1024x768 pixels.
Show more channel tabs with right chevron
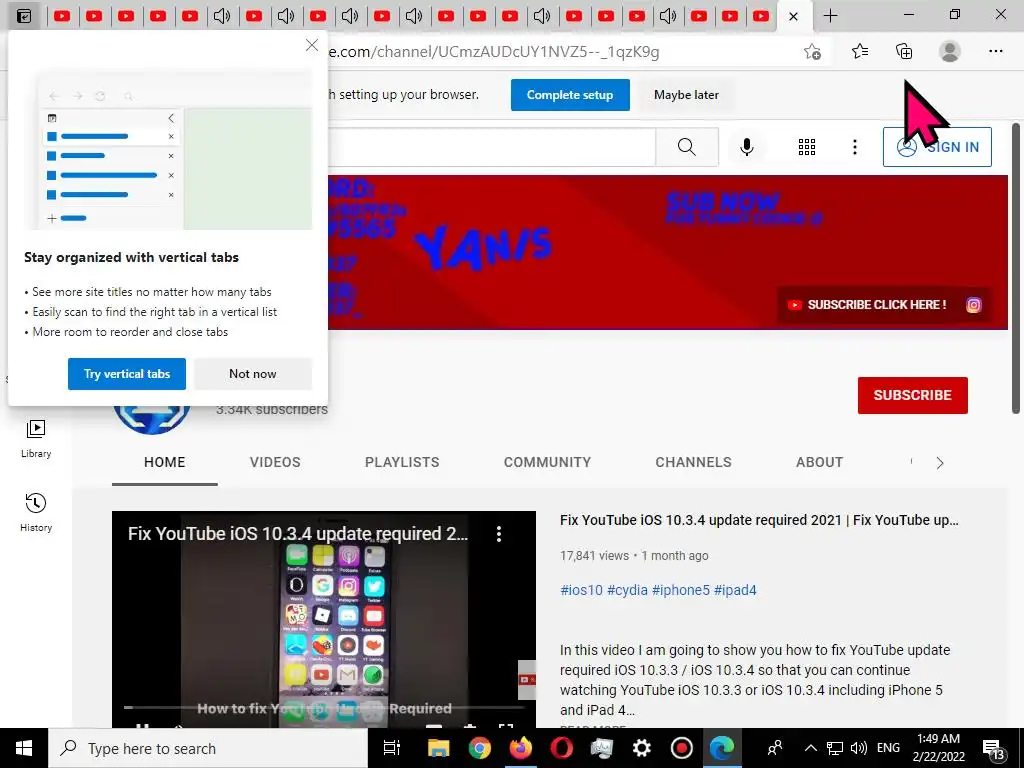pos(940,463)
